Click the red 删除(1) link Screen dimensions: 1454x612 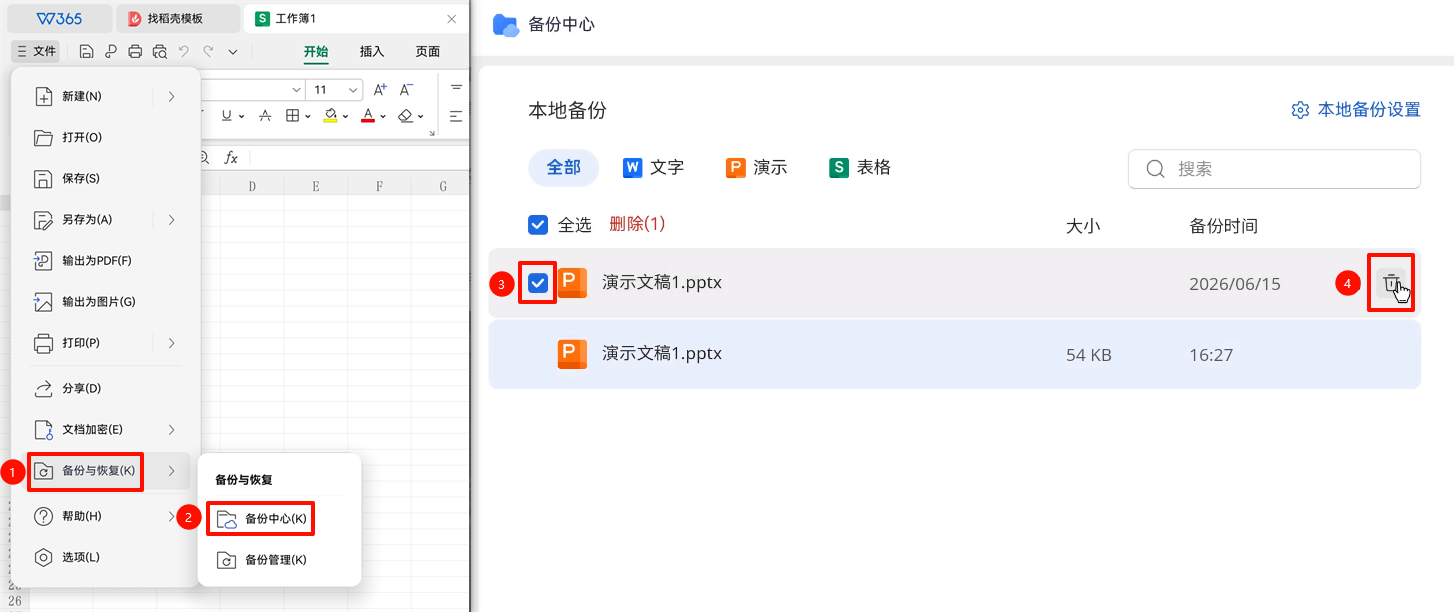point(637,224)
